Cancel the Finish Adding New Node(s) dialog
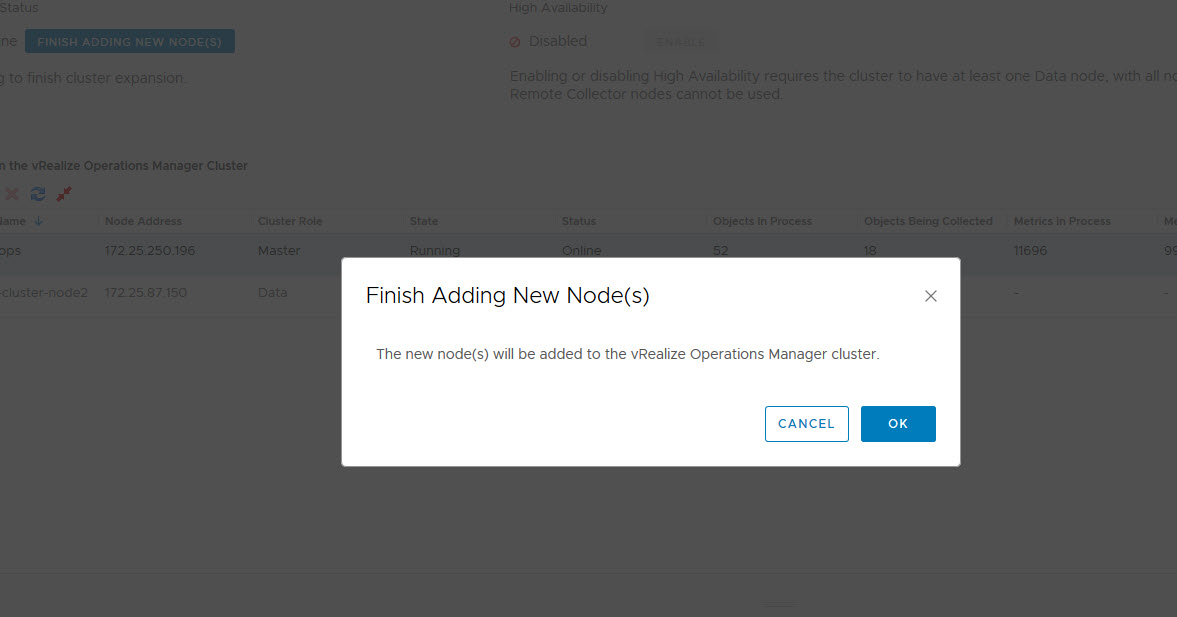The width and height of the screenshot is (1177, 617). tap(806, 424)
